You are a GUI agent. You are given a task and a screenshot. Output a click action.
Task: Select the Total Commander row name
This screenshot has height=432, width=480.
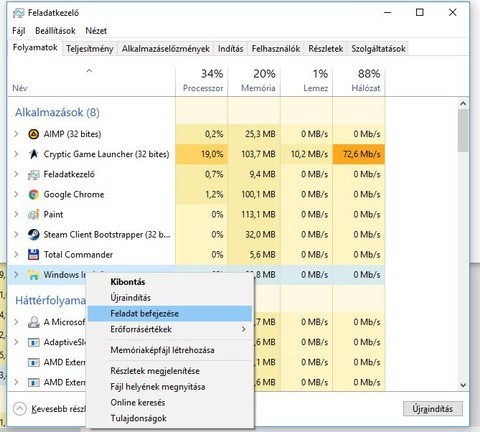coord(78,255)
